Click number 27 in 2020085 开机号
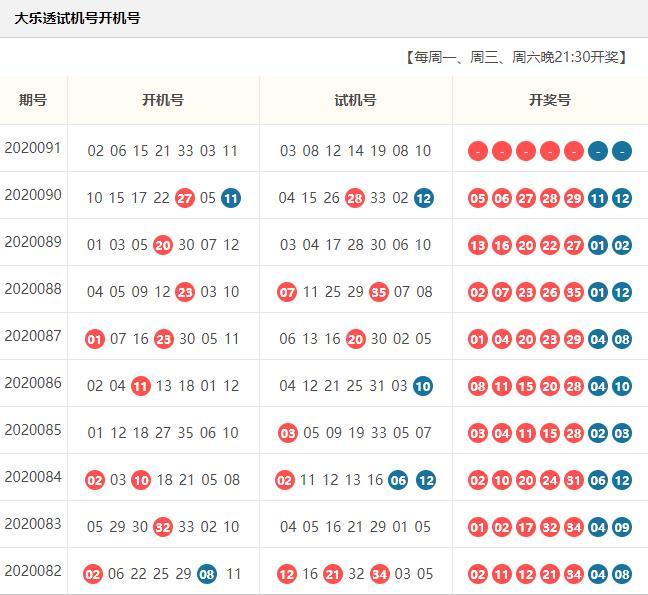Viewport: 648px width, 595px height. [x=163, y=433]
